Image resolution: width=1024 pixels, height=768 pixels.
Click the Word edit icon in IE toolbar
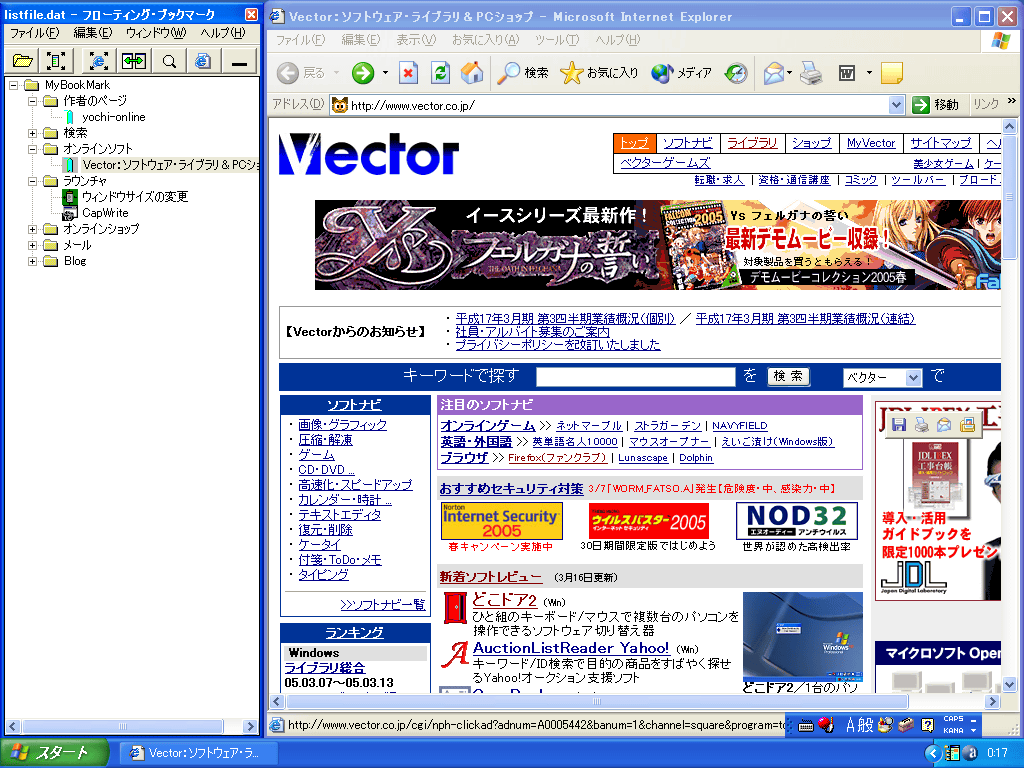847,72
